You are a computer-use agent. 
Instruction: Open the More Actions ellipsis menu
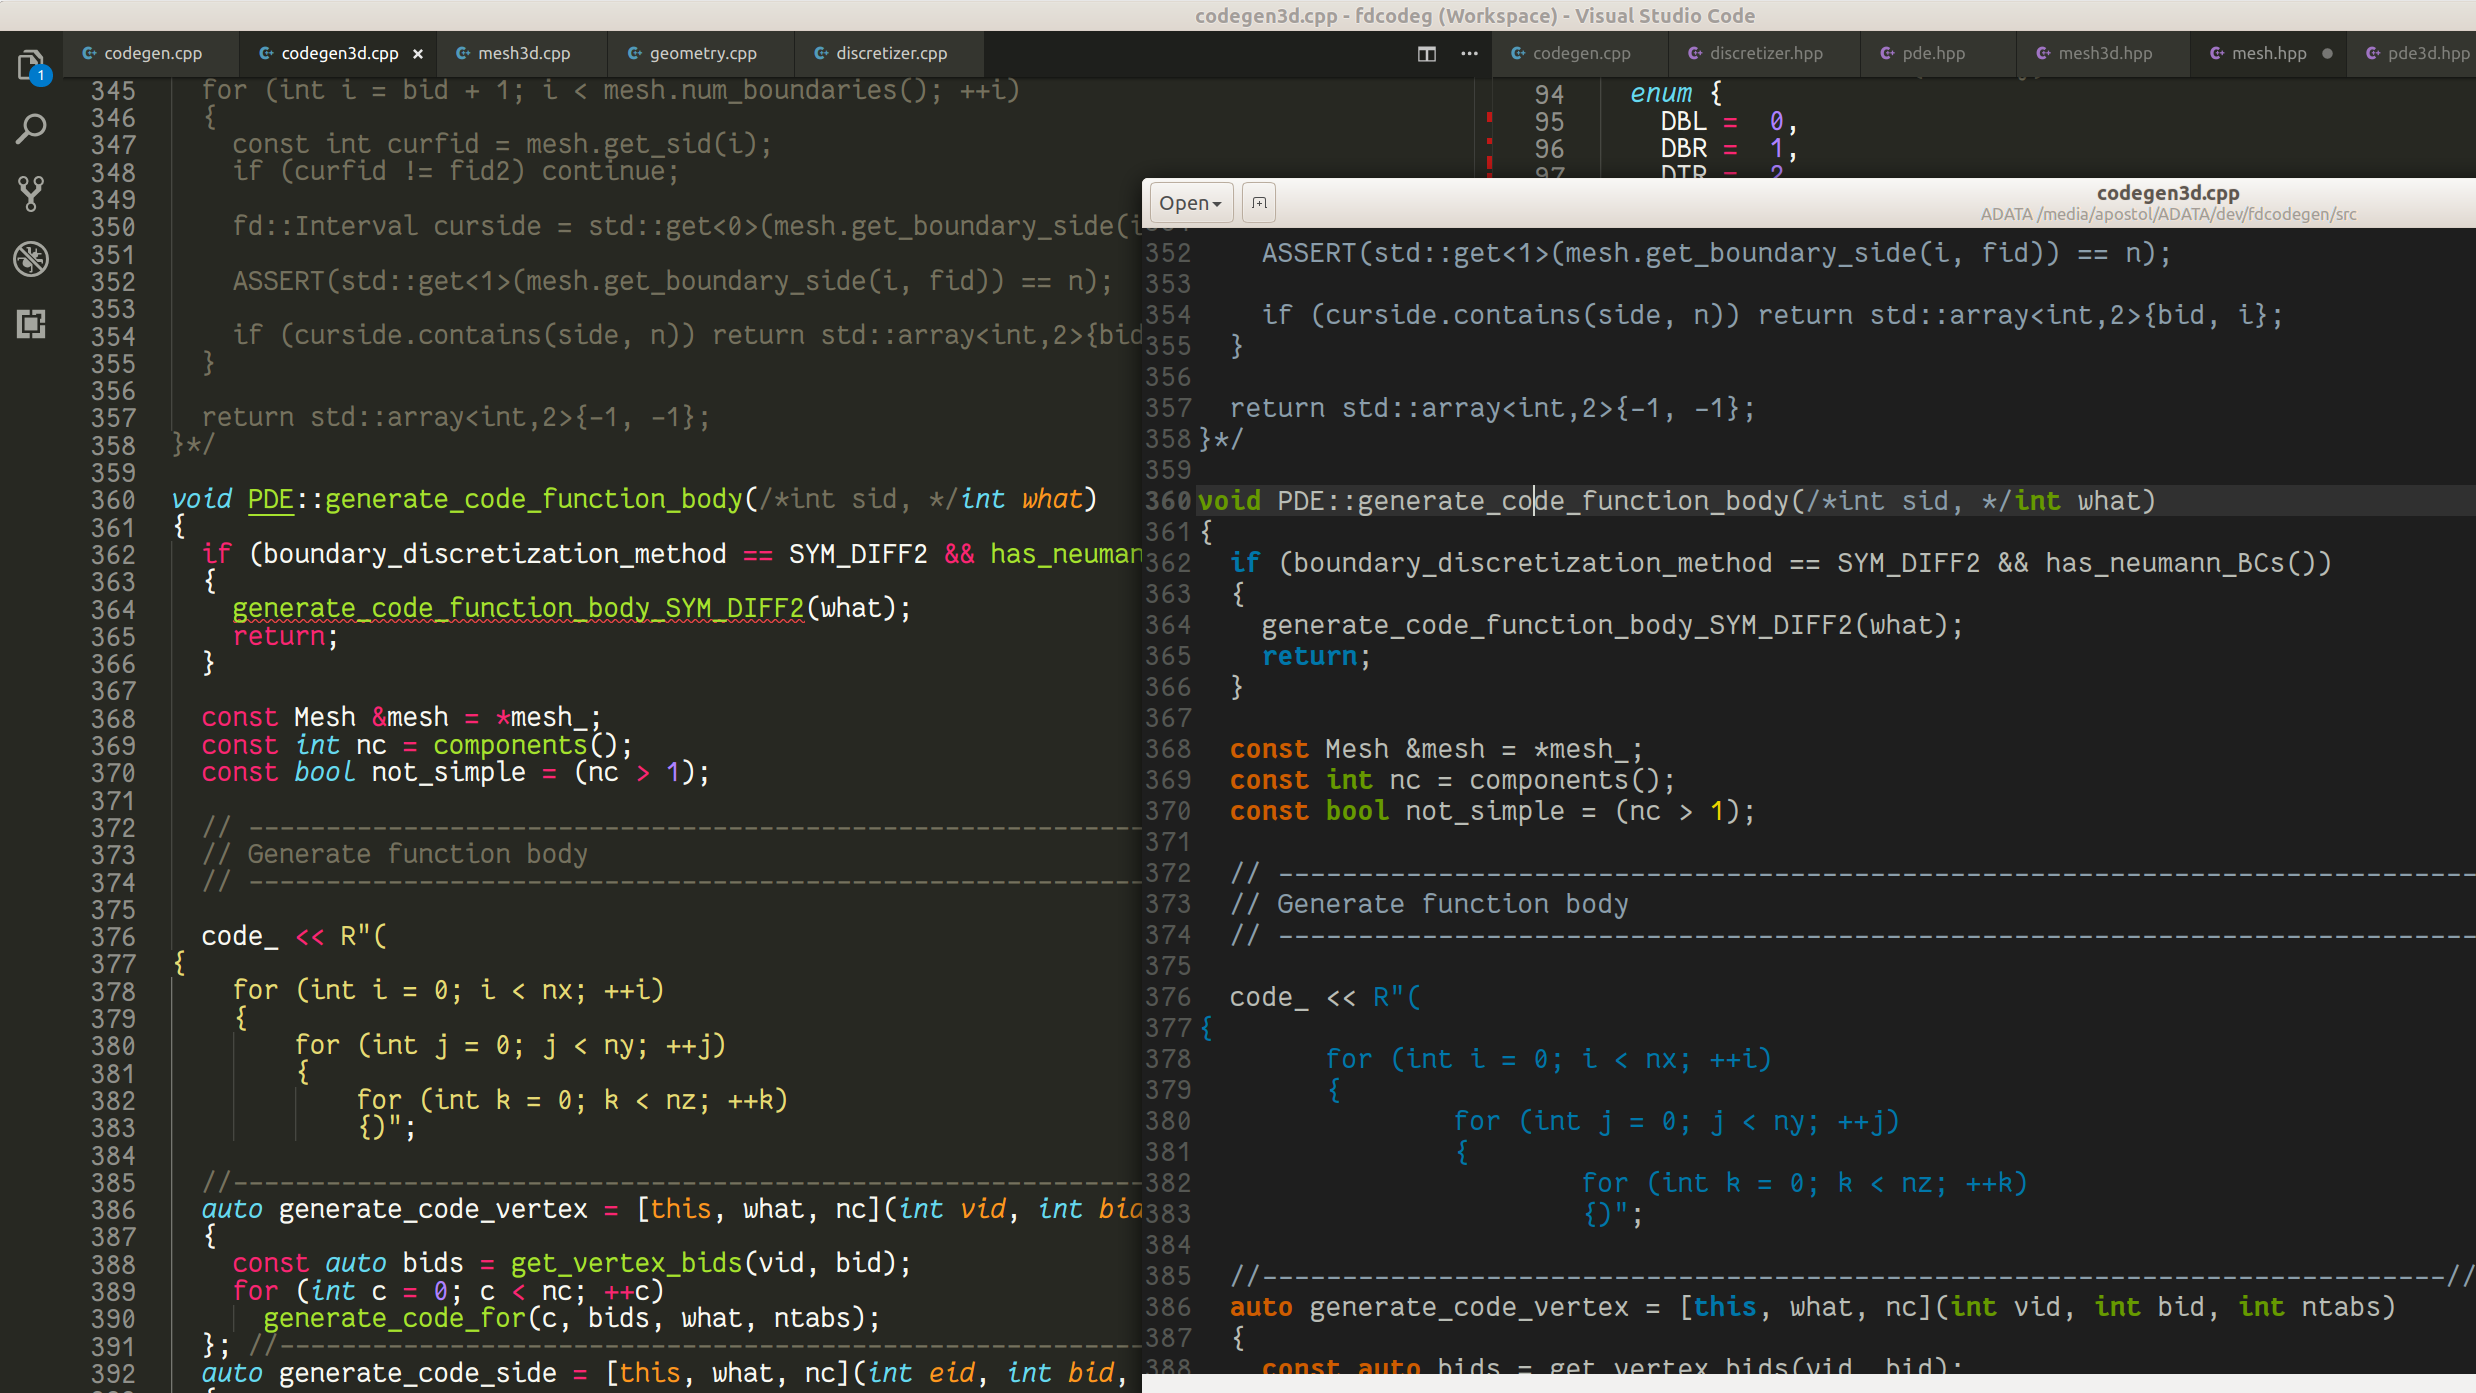click(x=1469, y=54)
